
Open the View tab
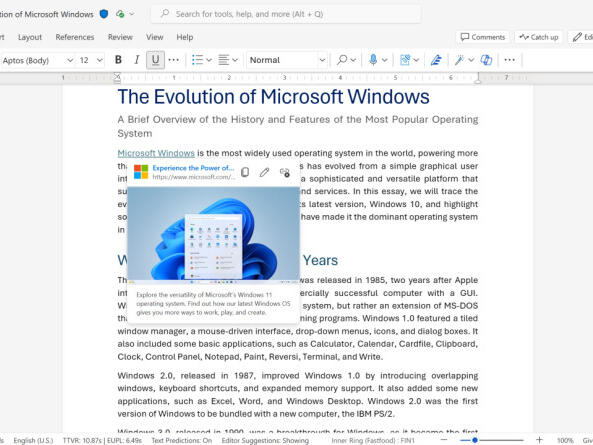pos(155,37)
